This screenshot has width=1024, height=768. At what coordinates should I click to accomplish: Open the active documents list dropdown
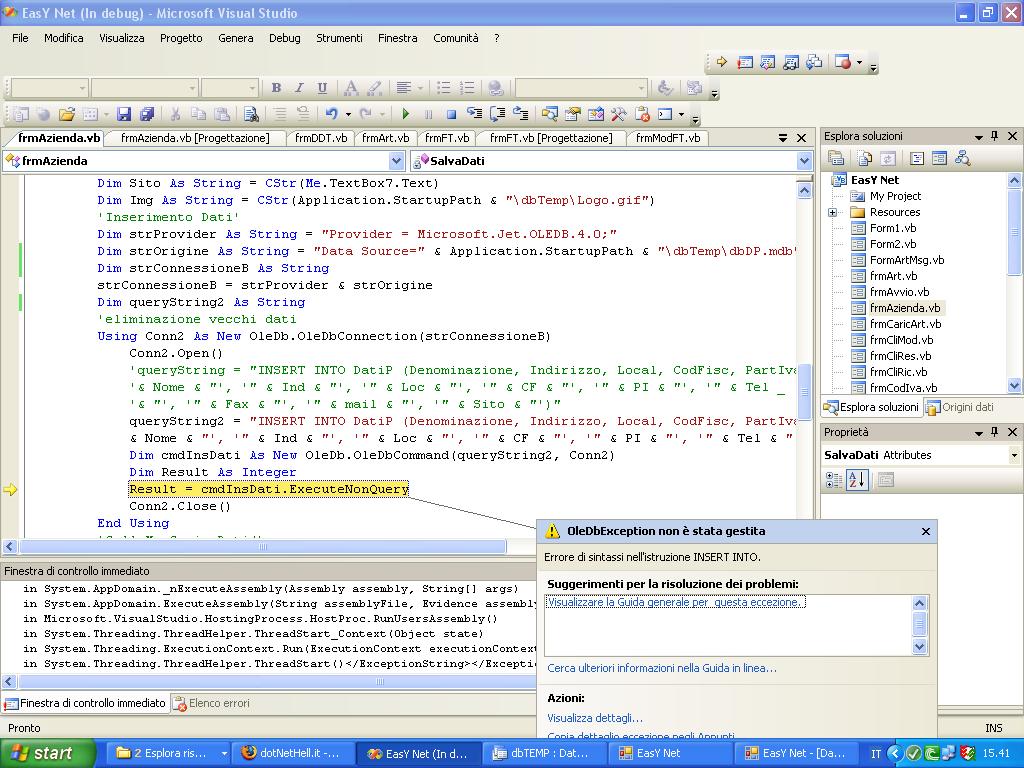(782, 138)
